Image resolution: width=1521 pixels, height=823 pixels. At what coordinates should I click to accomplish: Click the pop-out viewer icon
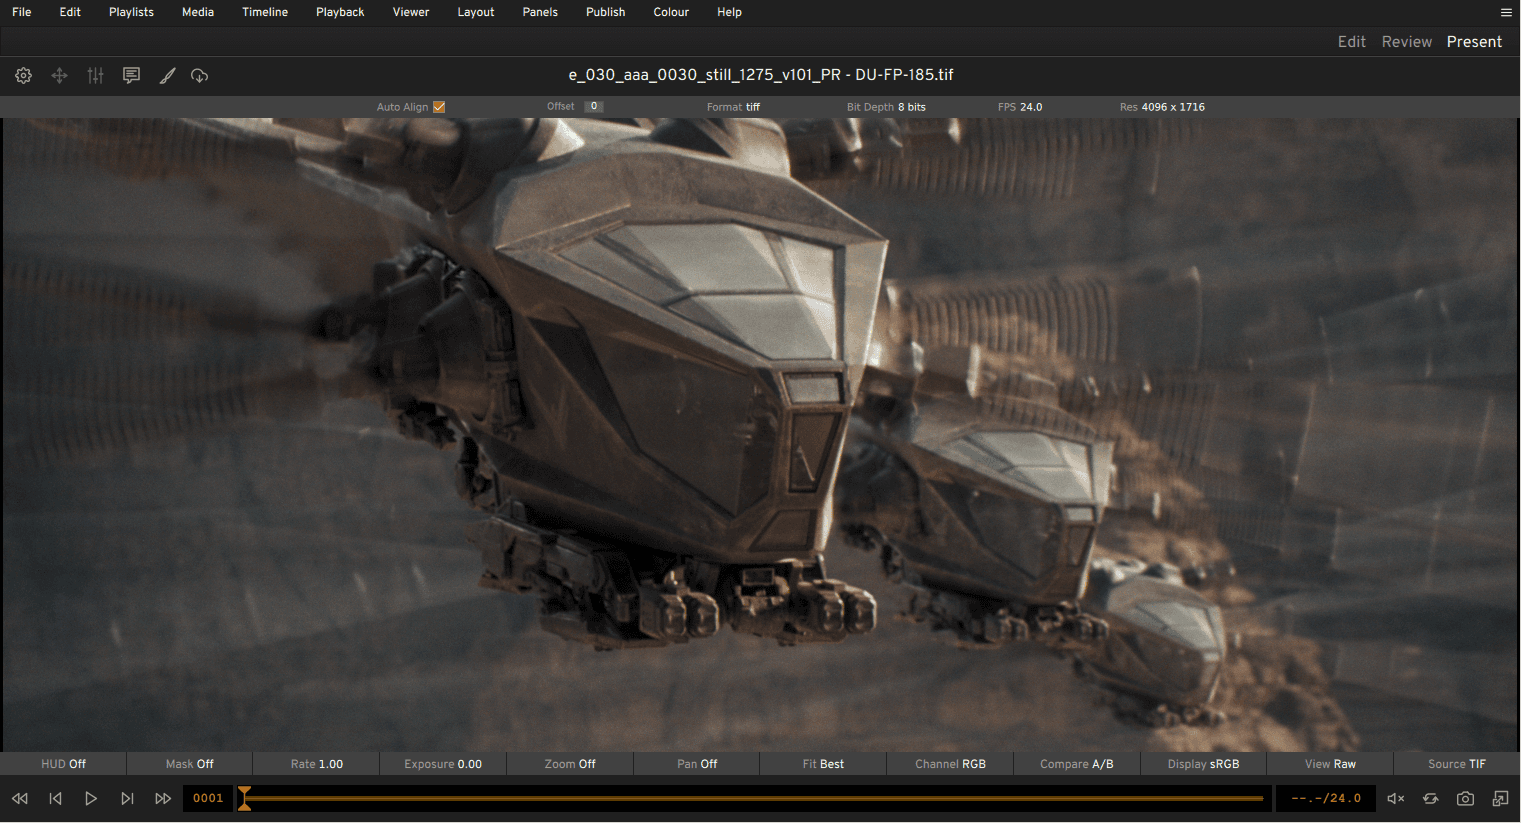(x=1500, y=798)
